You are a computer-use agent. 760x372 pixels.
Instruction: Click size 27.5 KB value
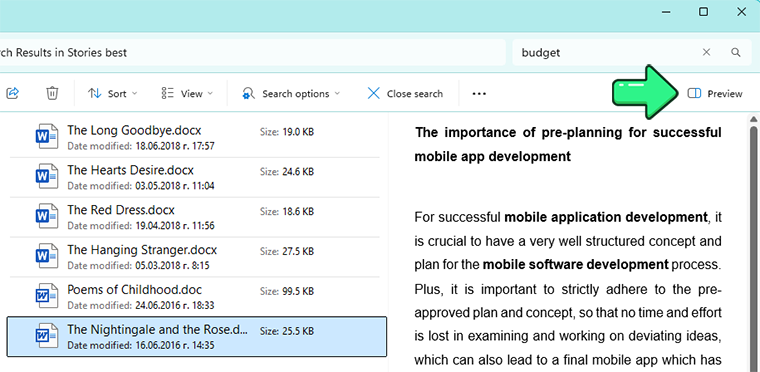tap(298, 251)
